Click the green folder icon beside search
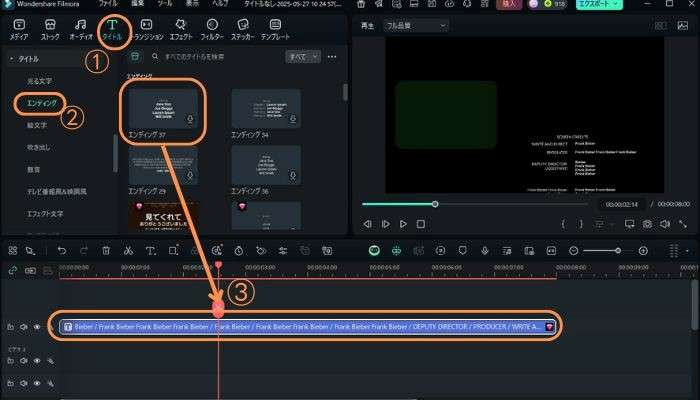The image size is (700, 400). 134,56
